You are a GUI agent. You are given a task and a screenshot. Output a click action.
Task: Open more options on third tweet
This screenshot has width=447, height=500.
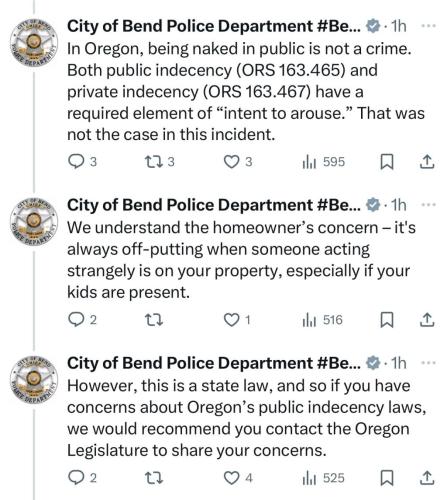(x=429, y=363)
